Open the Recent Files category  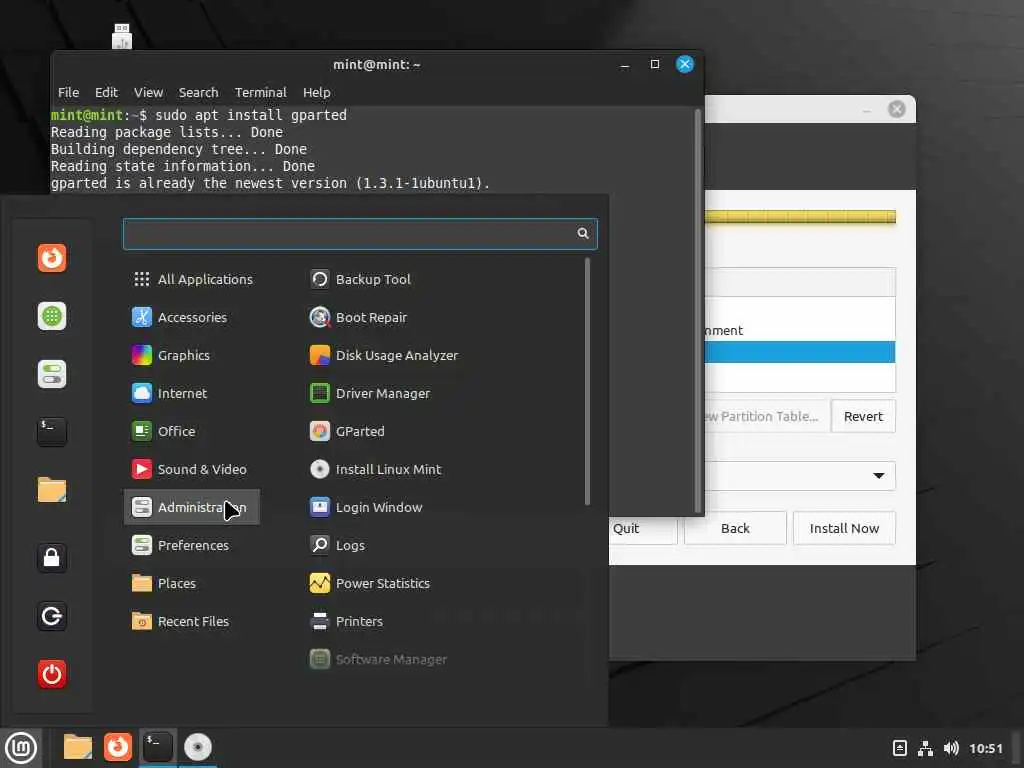[x=192, y=620]
